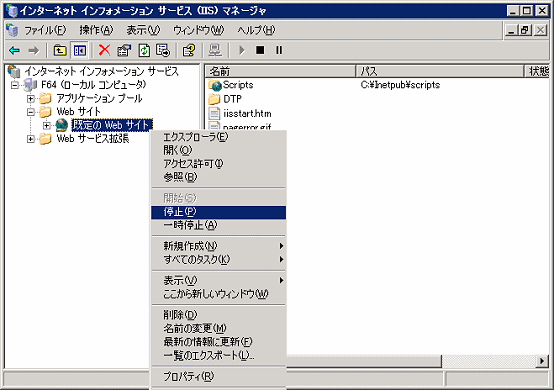
Task: Choose プロパティ(R) from context menu
Action: tap(218, 377)
